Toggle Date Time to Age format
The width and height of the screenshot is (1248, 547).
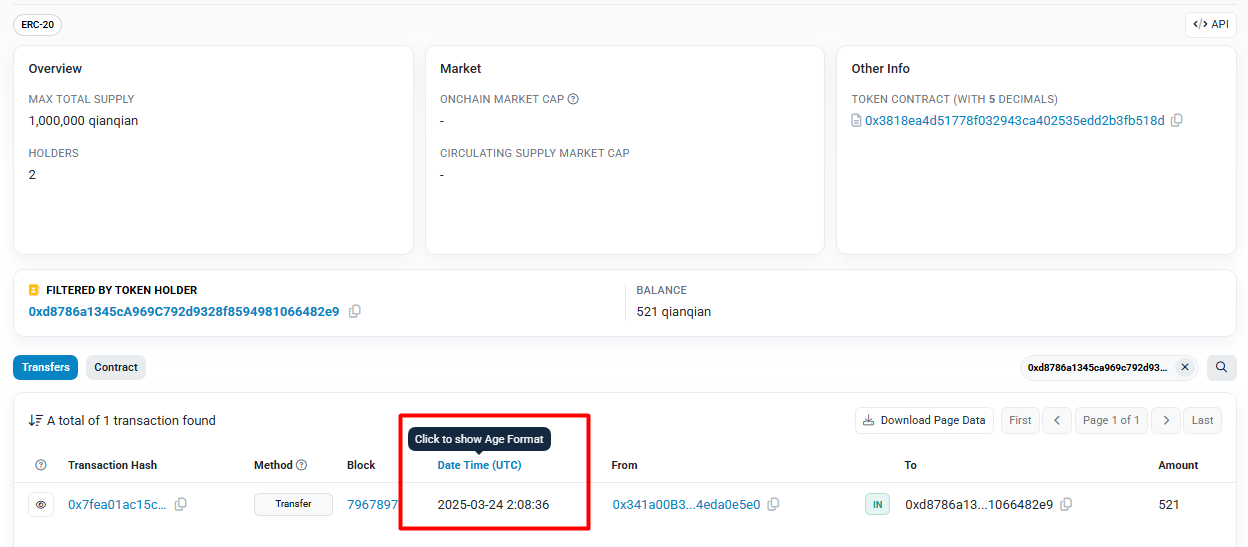[x=479, y=465]
